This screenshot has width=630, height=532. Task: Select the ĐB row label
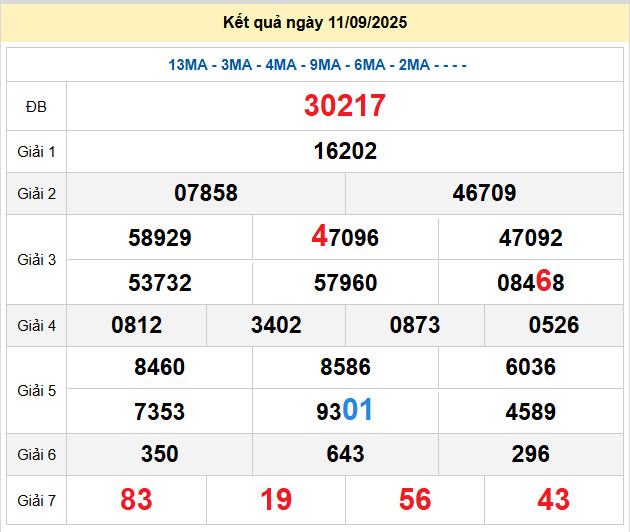coord(36,107)
